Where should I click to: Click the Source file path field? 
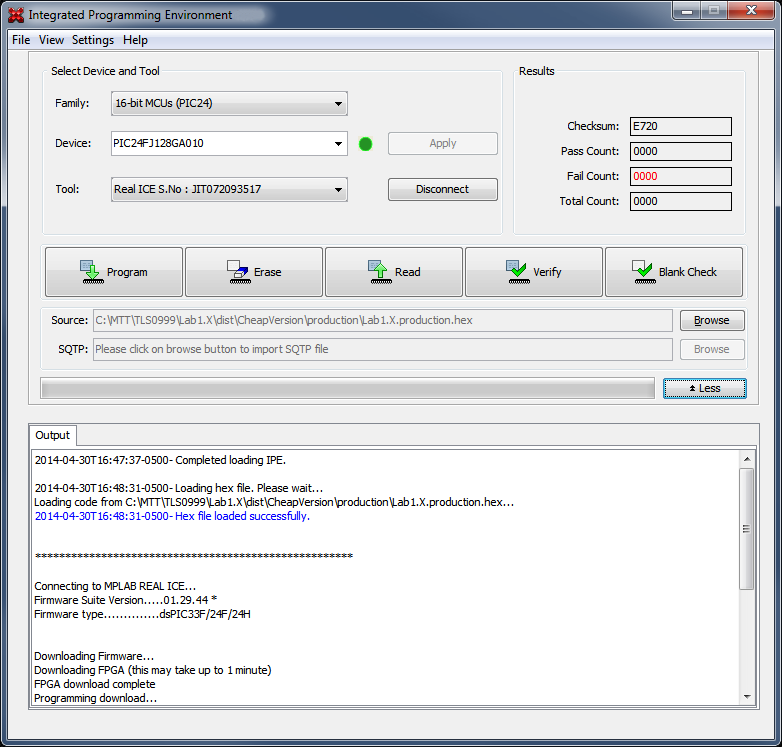point(382,320)
